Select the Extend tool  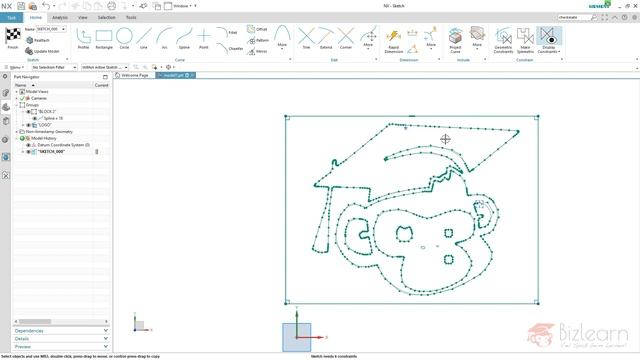pos(326,39)
